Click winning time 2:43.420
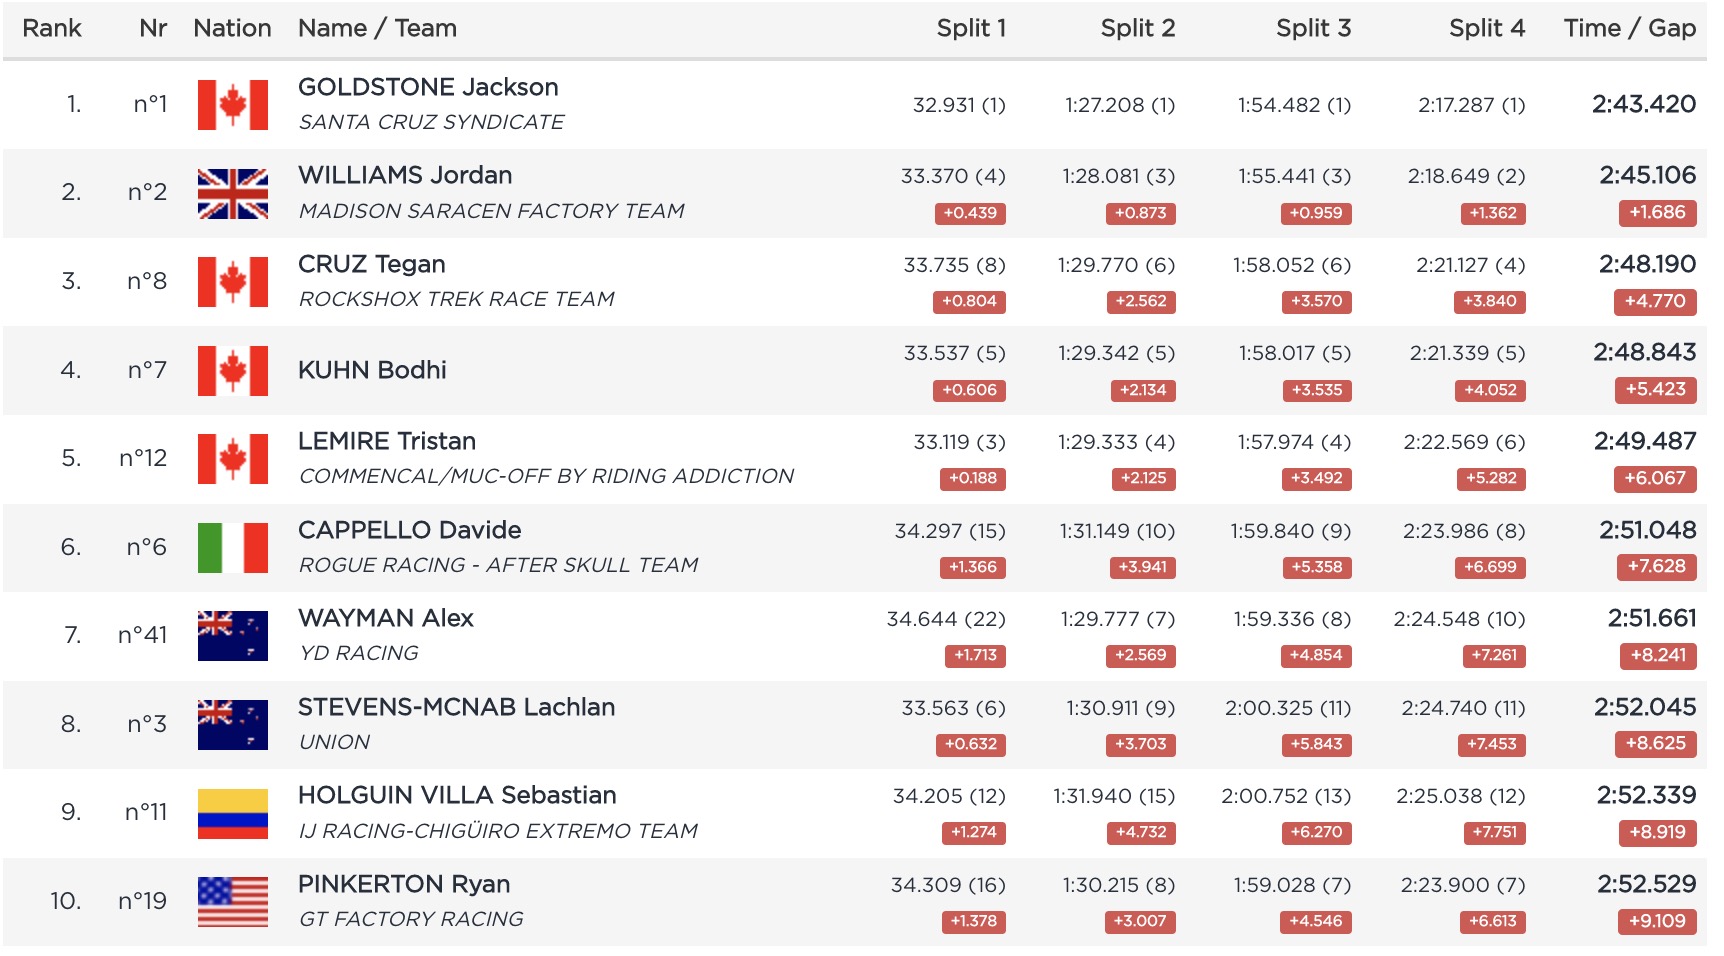The width and height of the screenshot is (1724, 956). [1643, 104]
